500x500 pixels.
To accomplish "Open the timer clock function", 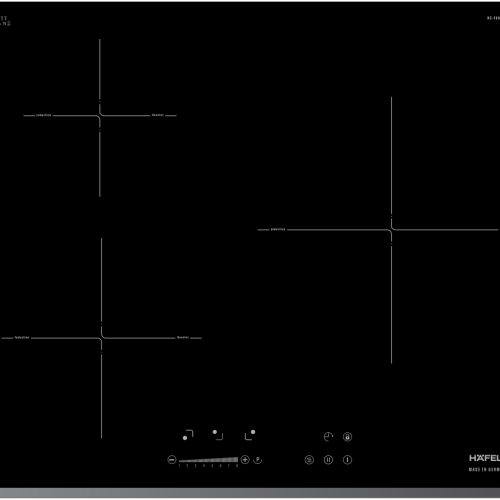I will click(328, 437).
